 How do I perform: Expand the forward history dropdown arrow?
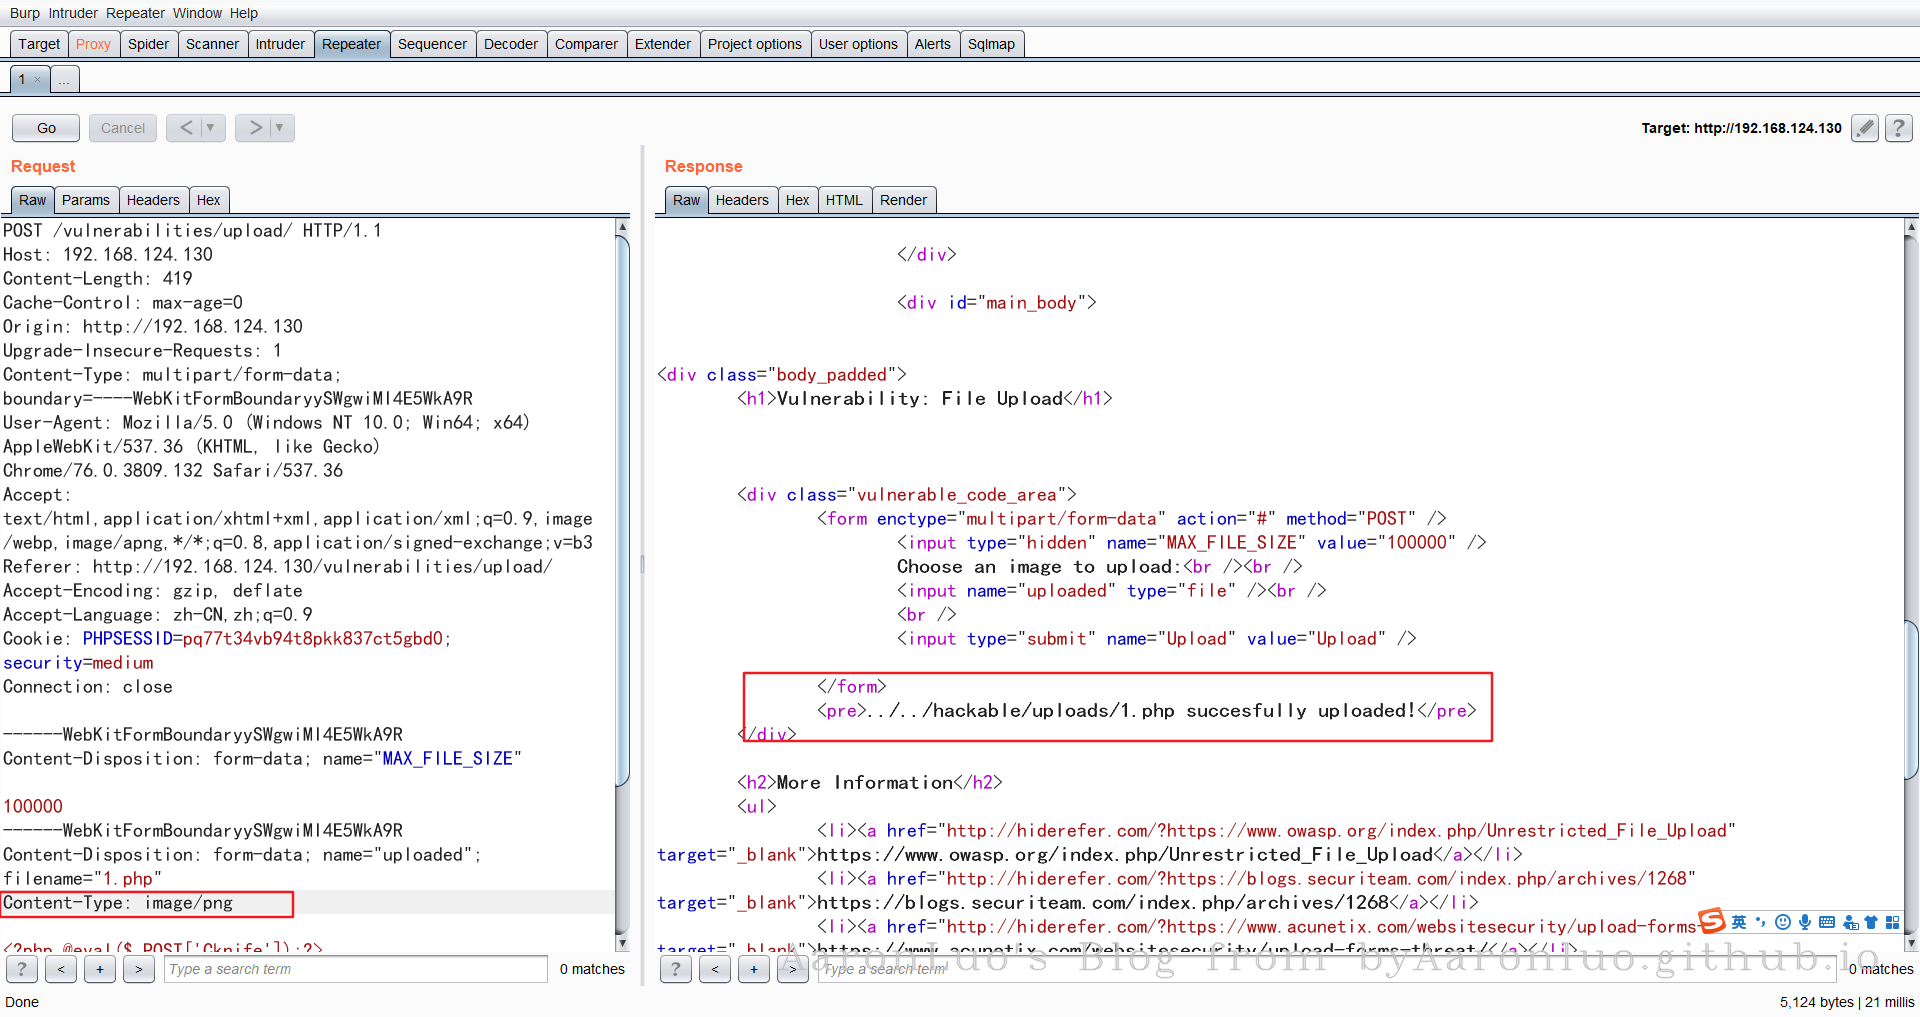pyautogui.click(x=279, y=128)
